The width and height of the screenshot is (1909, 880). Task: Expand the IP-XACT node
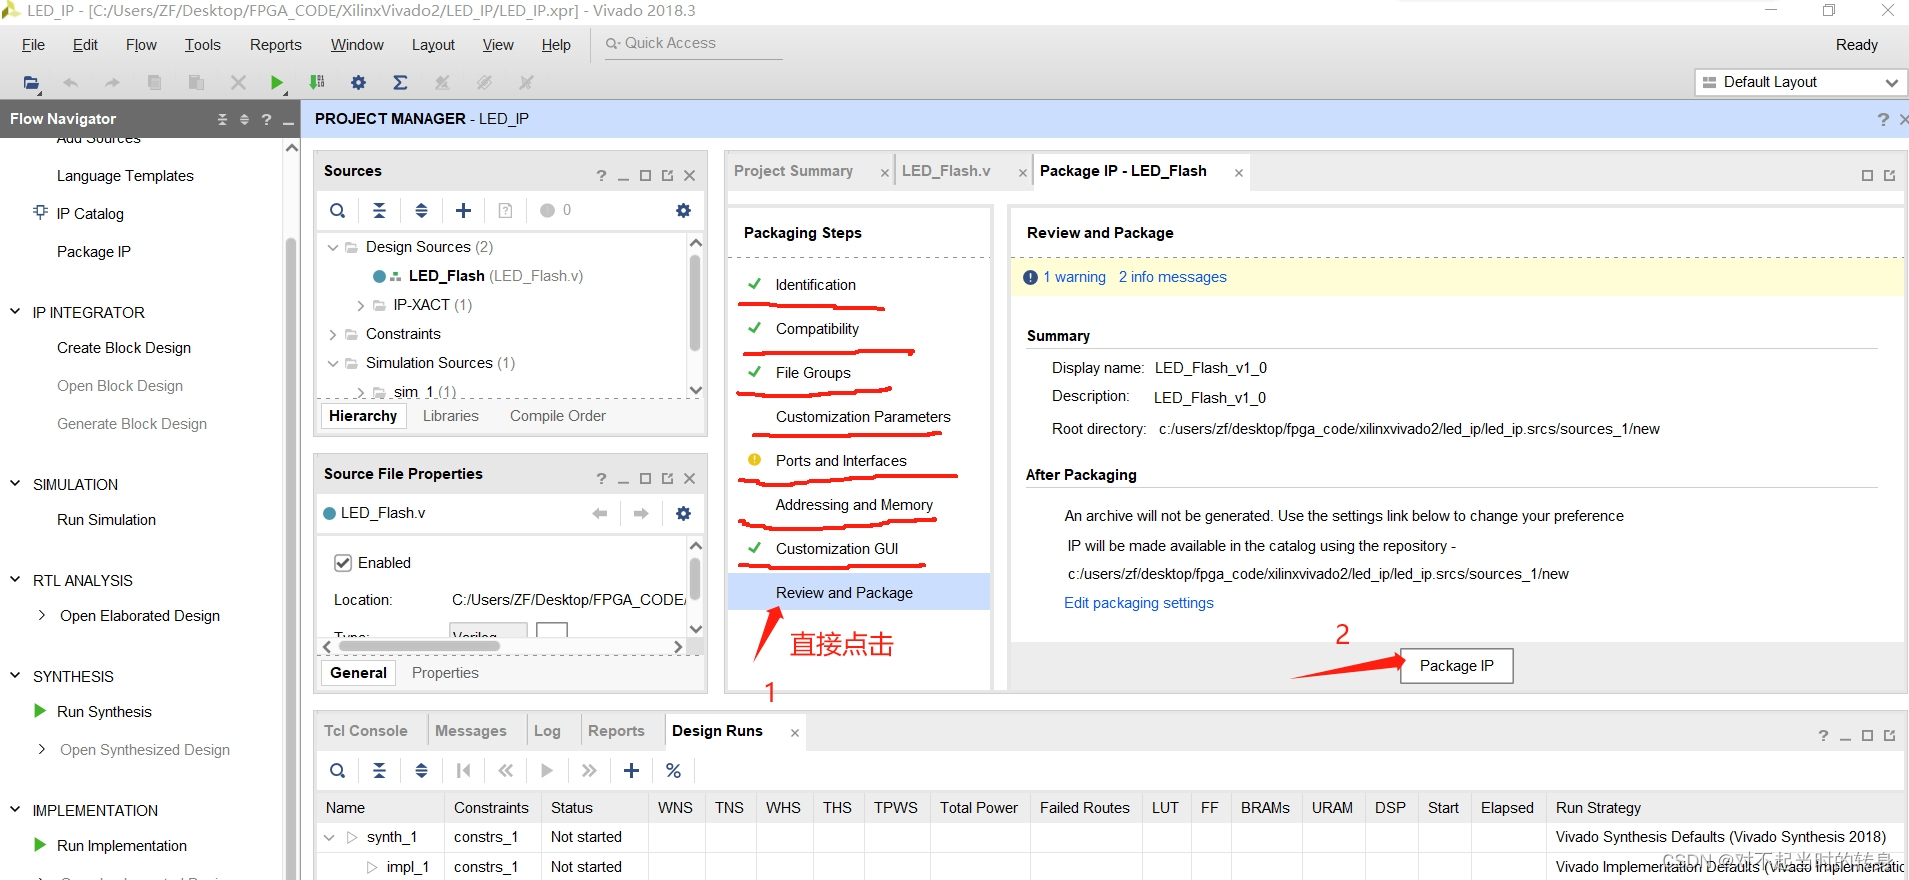360,305
